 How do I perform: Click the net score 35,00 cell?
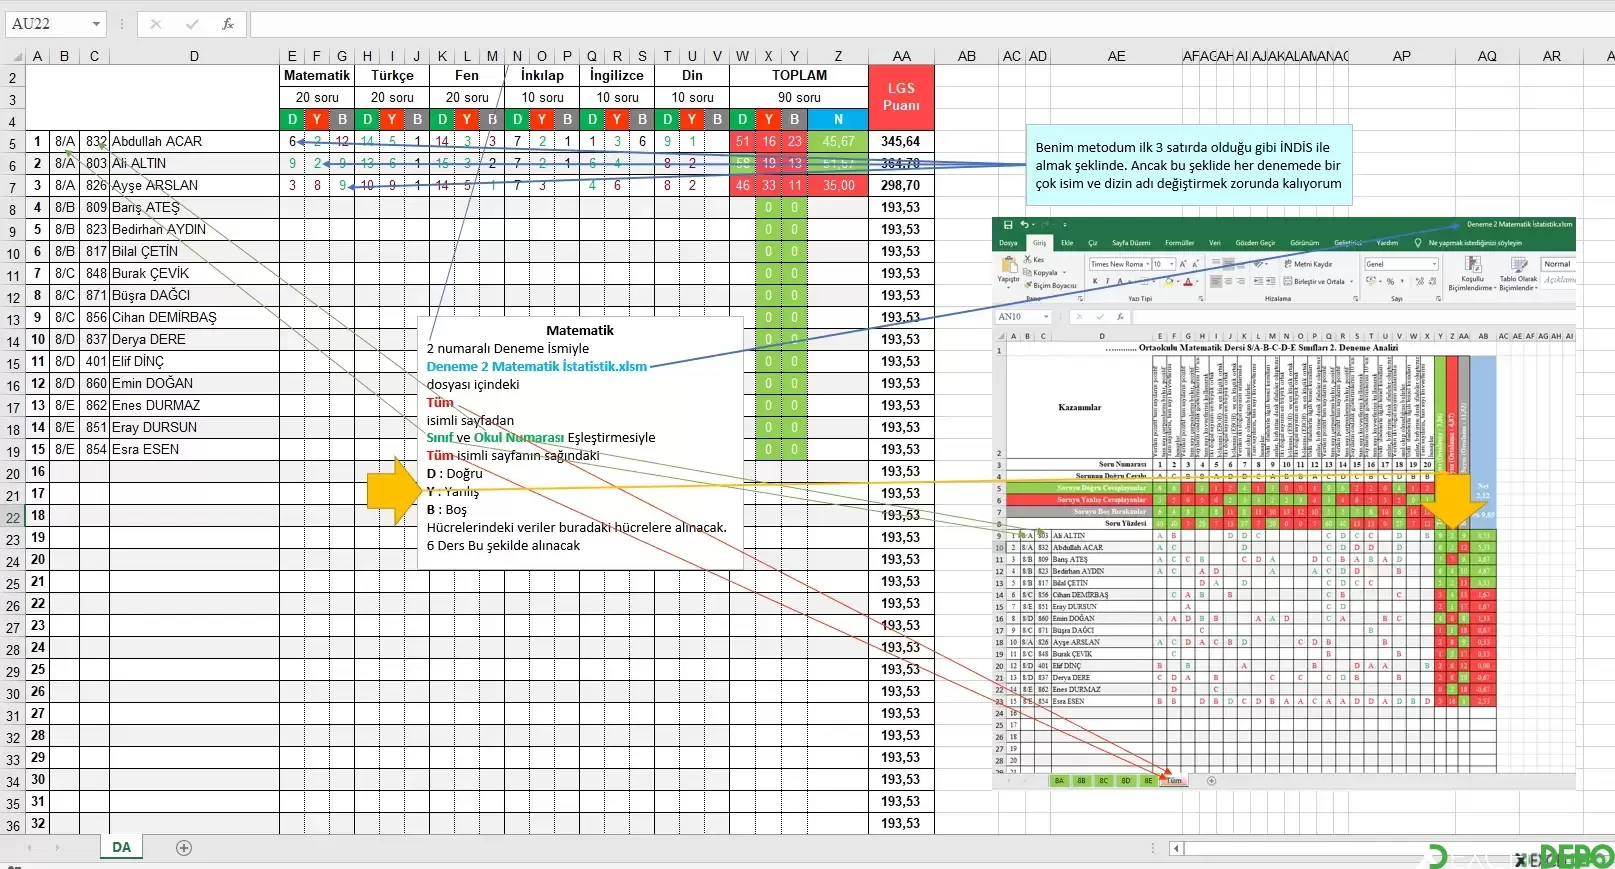pyautogui.click(x=838, y=186)
